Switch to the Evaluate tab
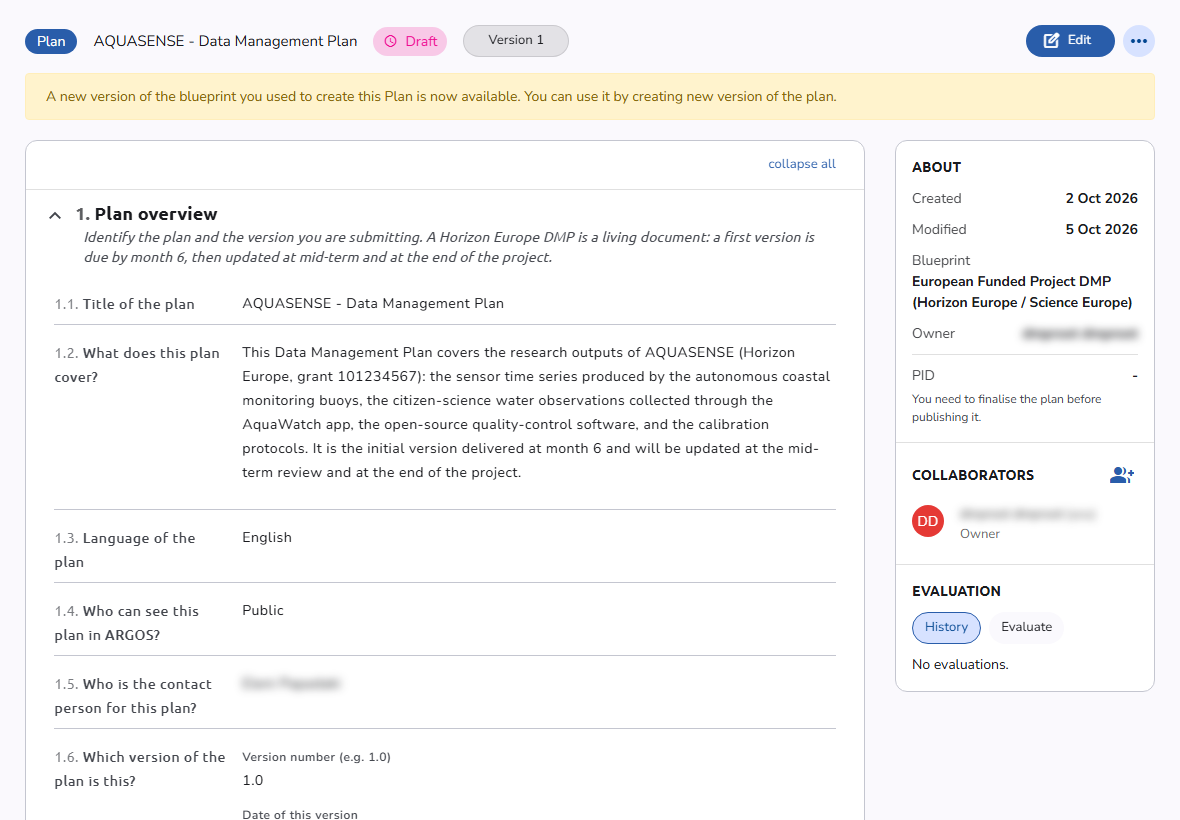1180x820 pixels. 1026,627
